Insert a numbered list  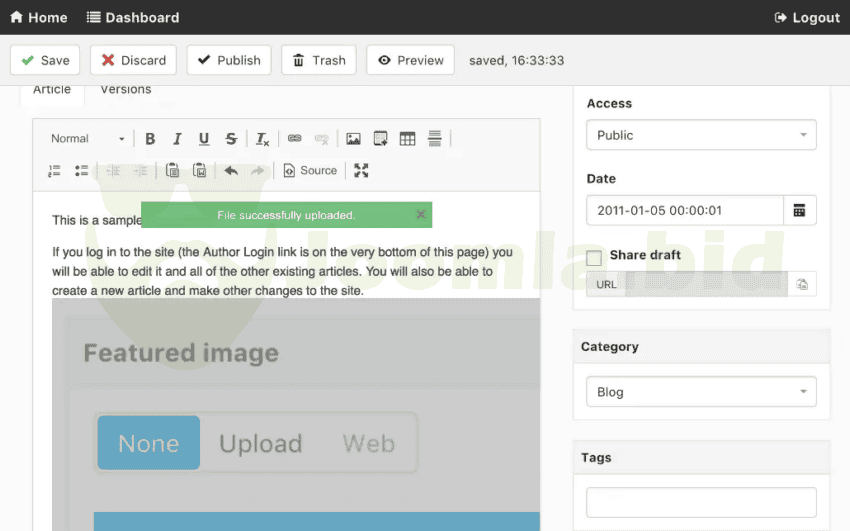click(x=55, y=171)
